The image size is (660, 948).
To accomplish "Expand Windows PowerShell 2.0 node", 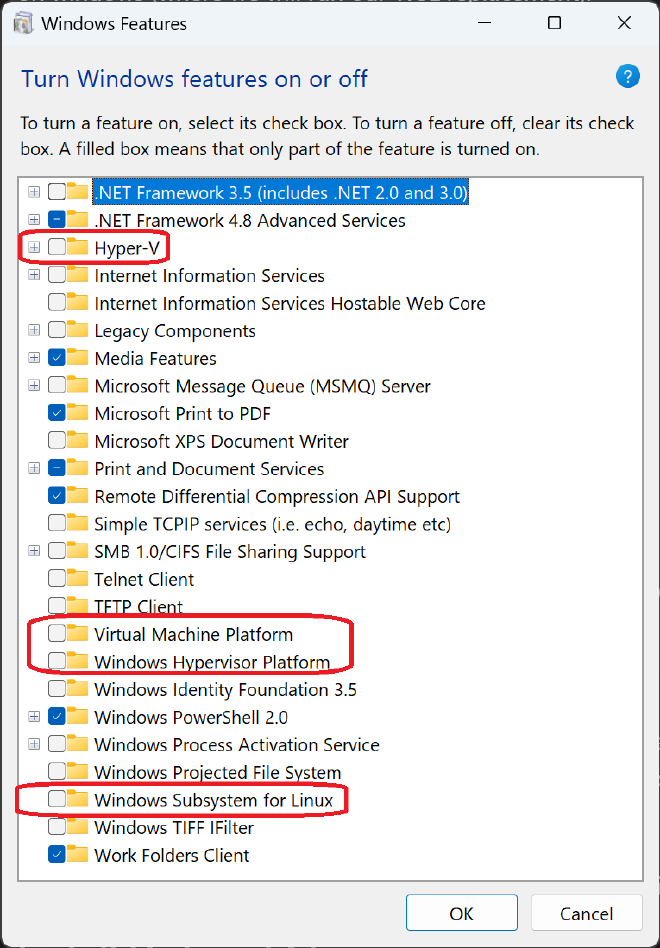I will click(x=34, y=717).
